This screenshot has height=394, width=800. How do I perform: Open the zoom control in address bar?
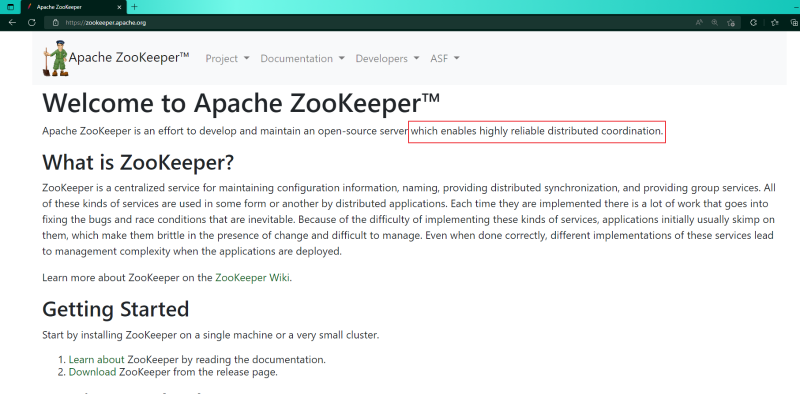click(715, 22)
